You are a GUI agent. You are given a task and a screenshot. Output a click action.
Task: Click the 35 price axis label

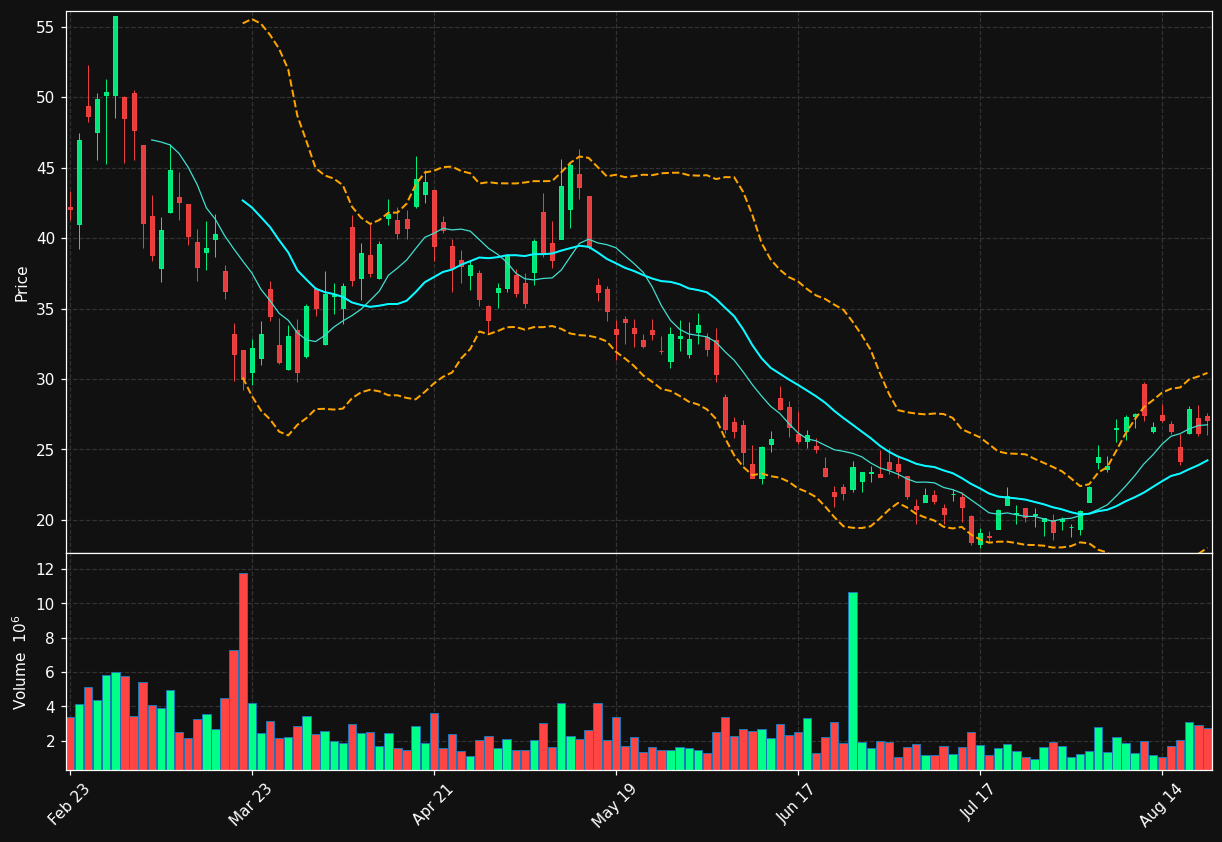46,309
